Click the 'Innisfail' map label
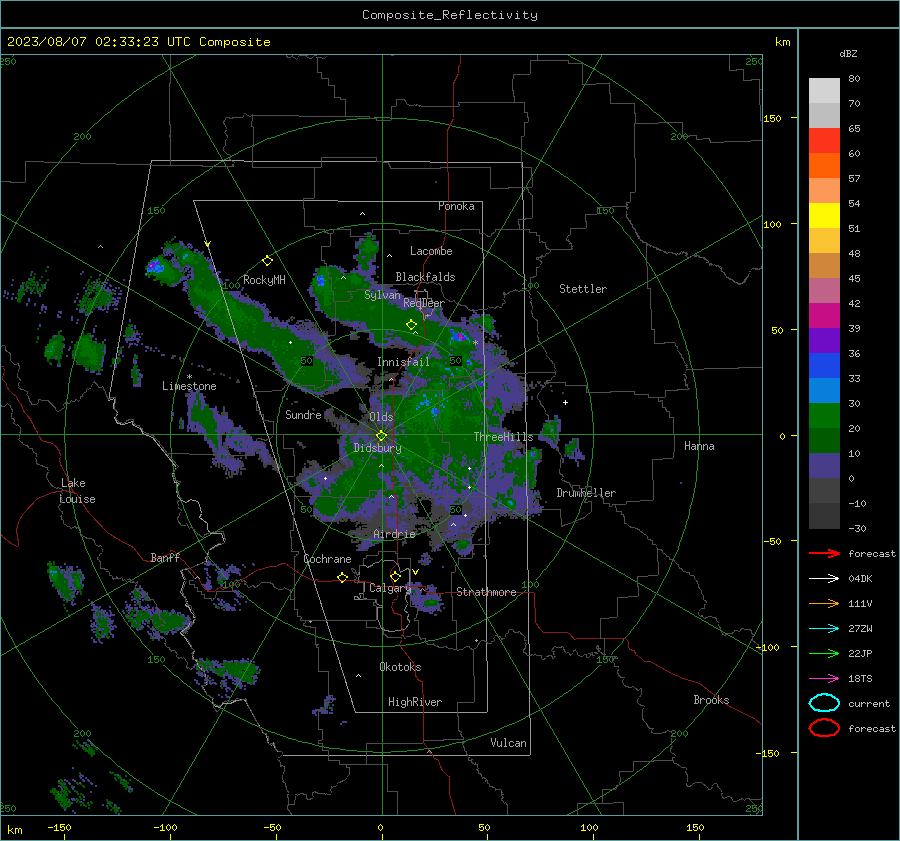This screenshot has width=900, height=841. [403, 362]
